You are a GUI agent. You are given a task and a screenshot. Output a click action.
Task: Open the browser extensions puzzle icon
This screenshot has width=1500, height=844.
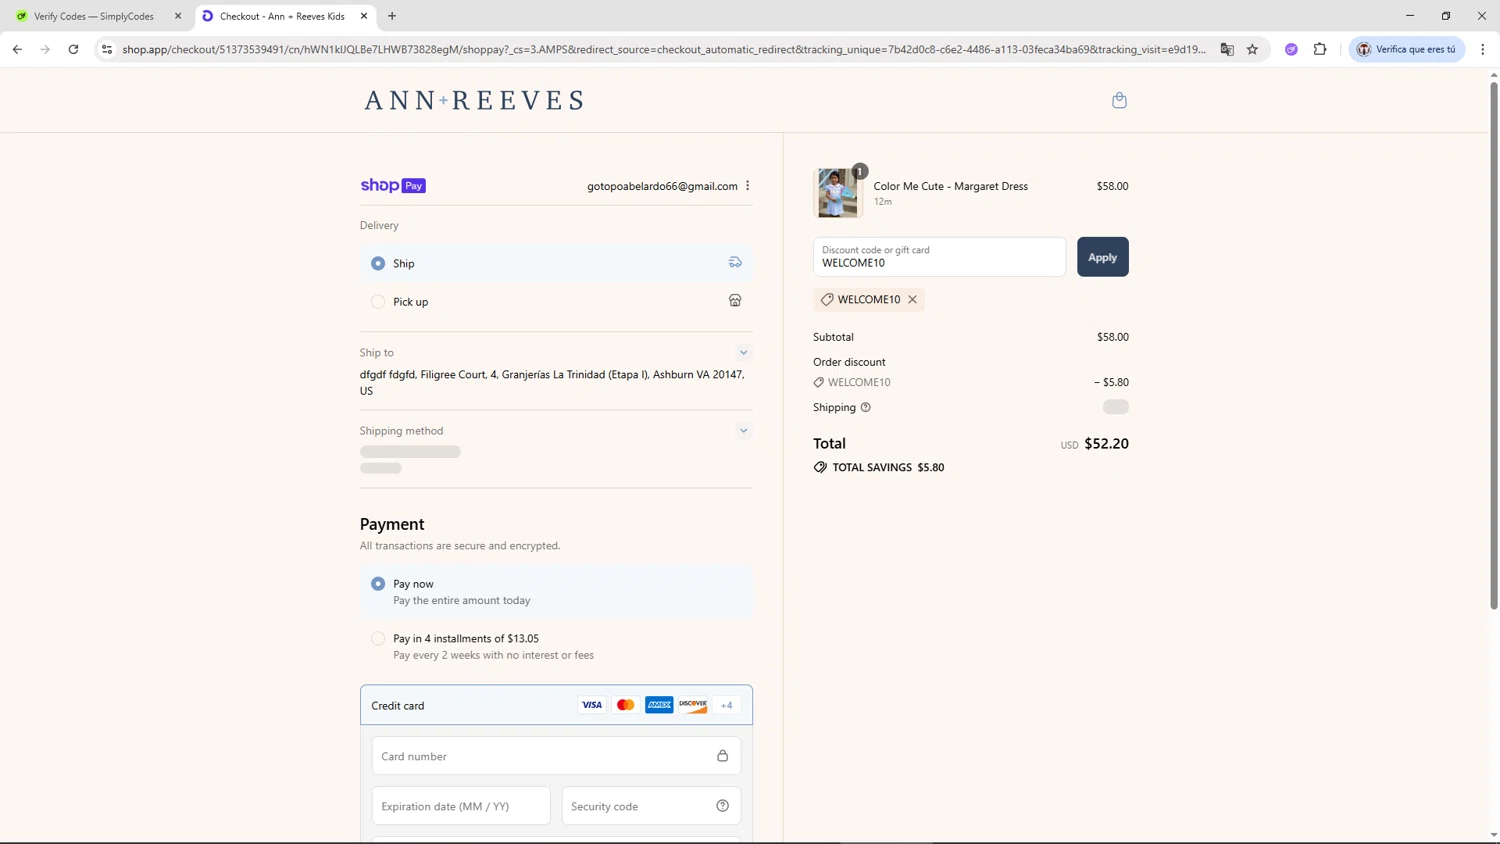(1320, 49)
